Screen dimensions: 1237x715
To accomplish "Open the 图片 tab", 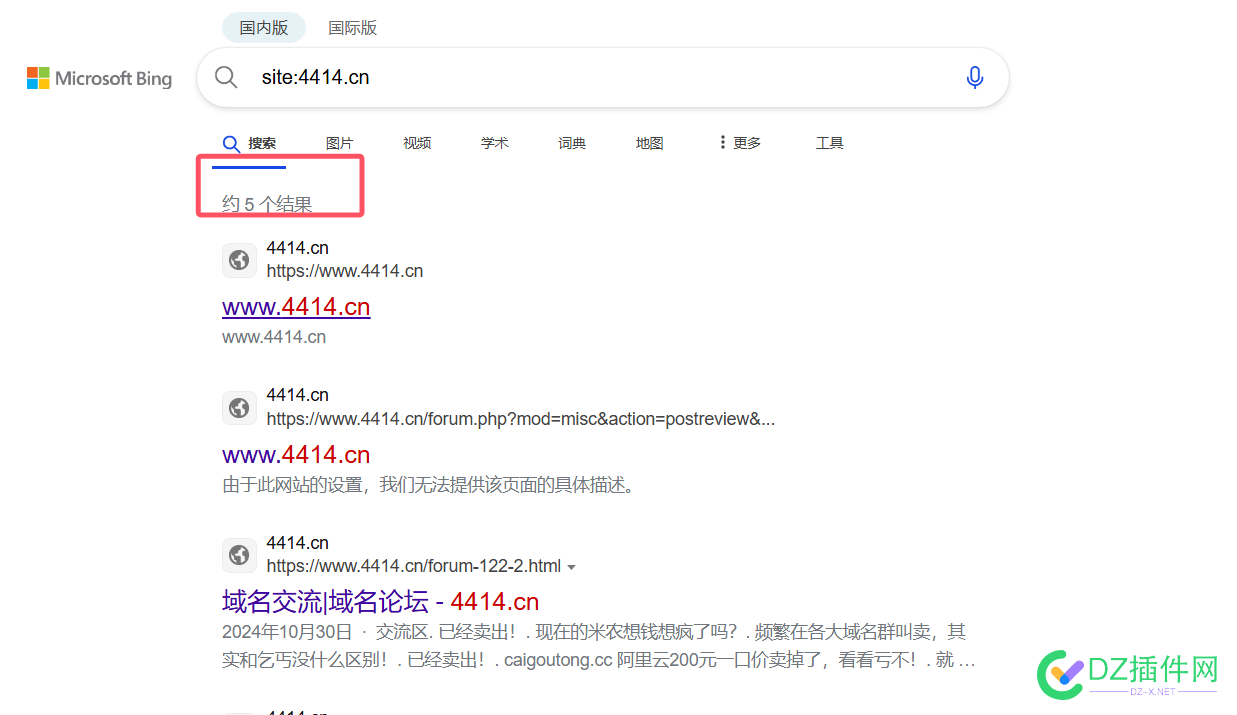I will click(x=340, y=143).
